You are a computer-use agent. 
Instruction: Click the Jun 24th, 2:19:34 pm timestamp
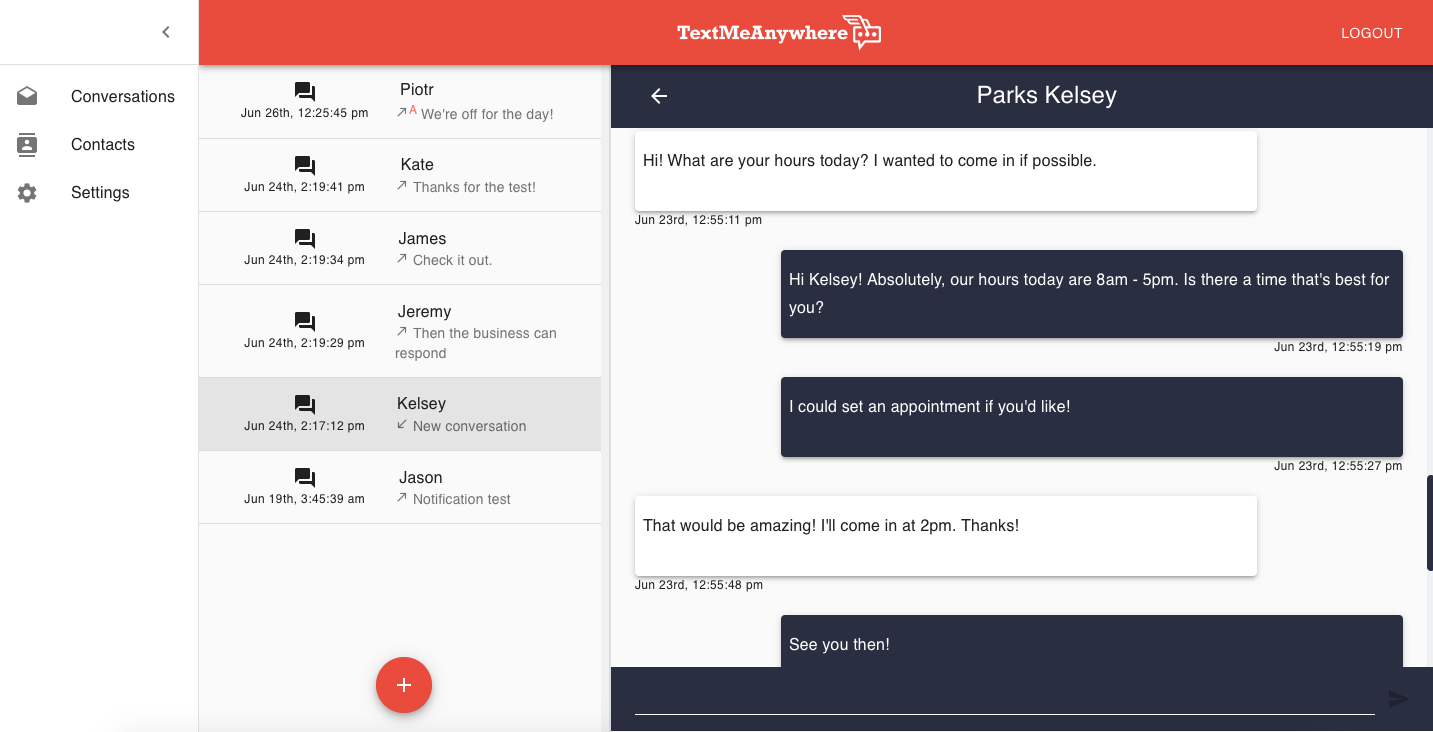tap(304, 260)
